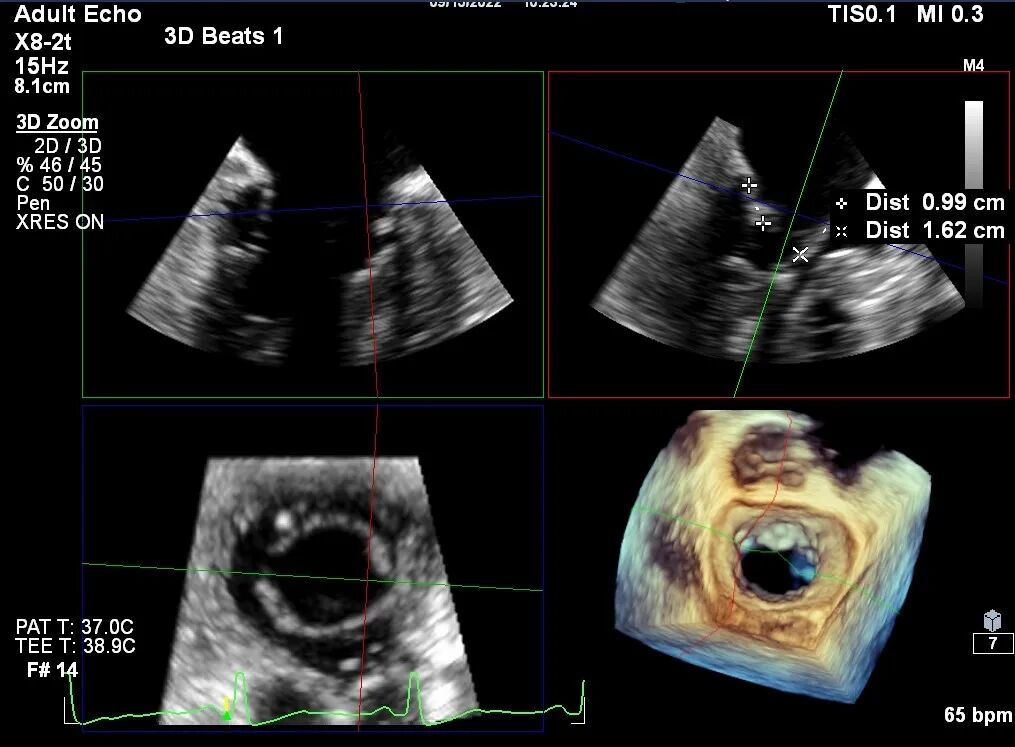Click the XRES ON setting

click(x=60, y=222)
